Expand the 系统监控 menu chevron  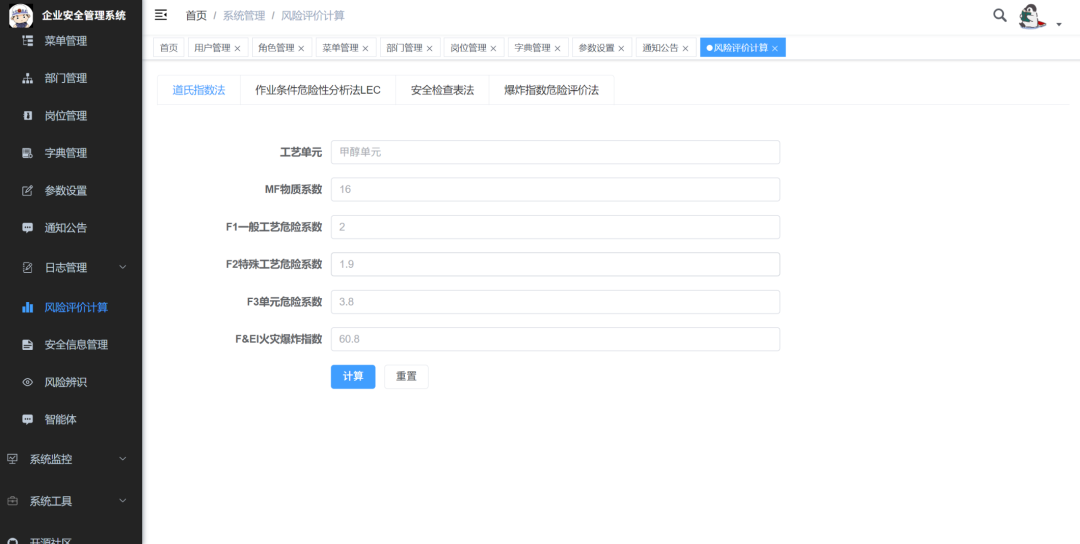(x=123, y=459)
